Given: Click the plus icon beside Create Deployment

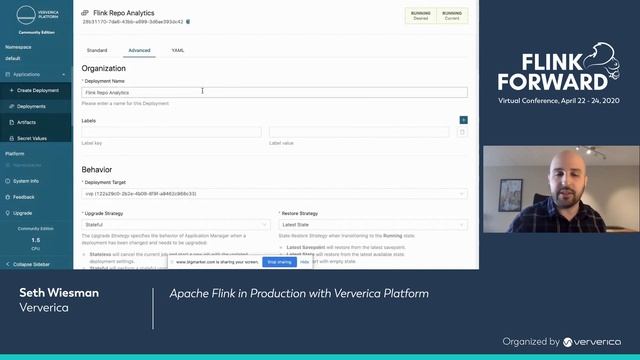Looking at the screenshot, I should pyautogui.click(x=11, y=90).
